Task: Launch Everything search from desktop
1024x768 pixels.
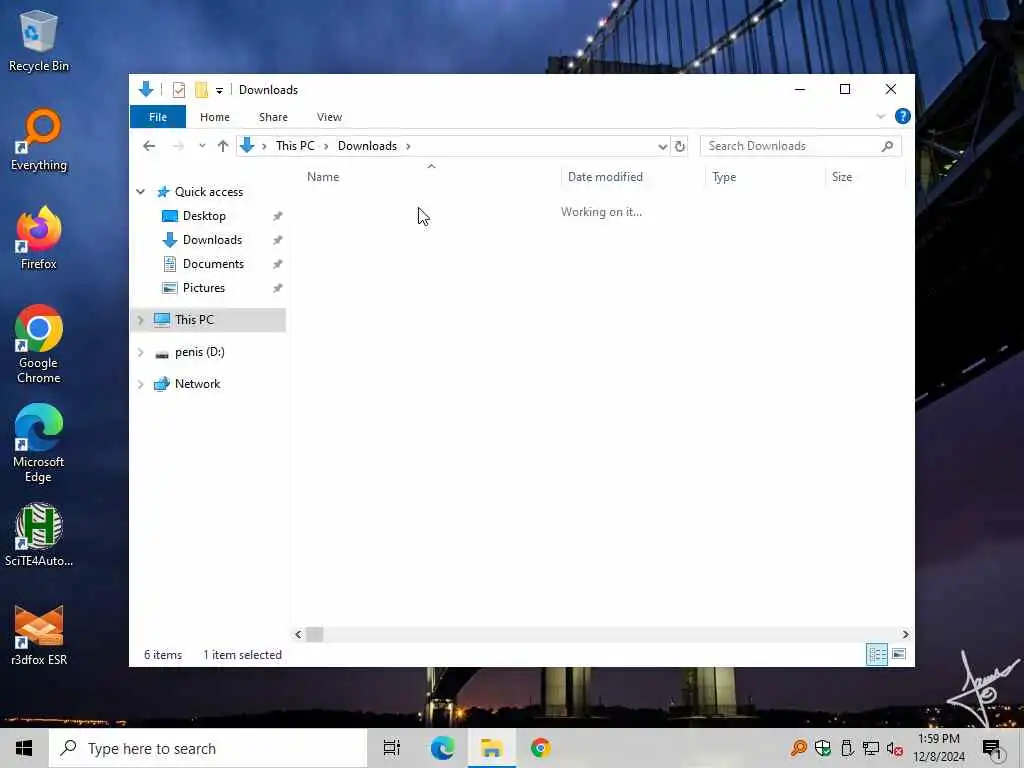Action: pos(39,140)
